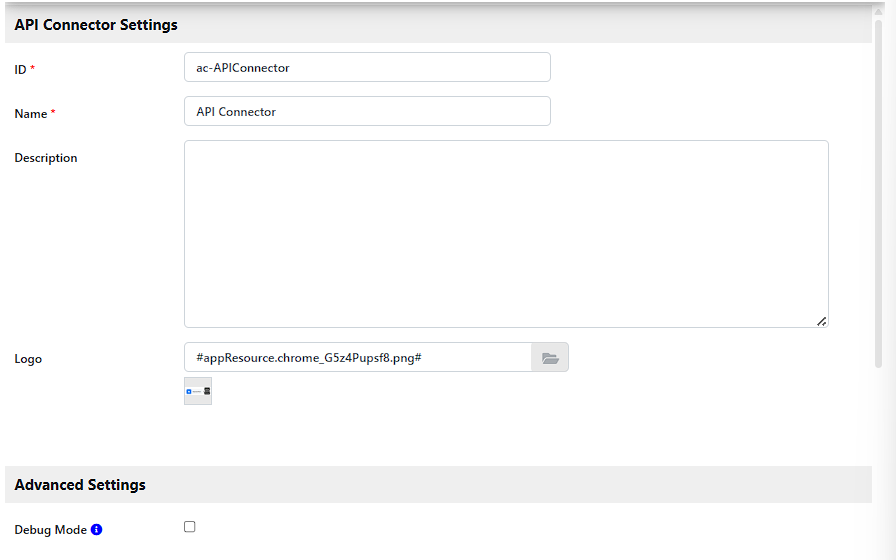The width and height of the screenshot is (896, 560).
Task: Click the page vertical scrollbar thumb
Action: point(879,190)
